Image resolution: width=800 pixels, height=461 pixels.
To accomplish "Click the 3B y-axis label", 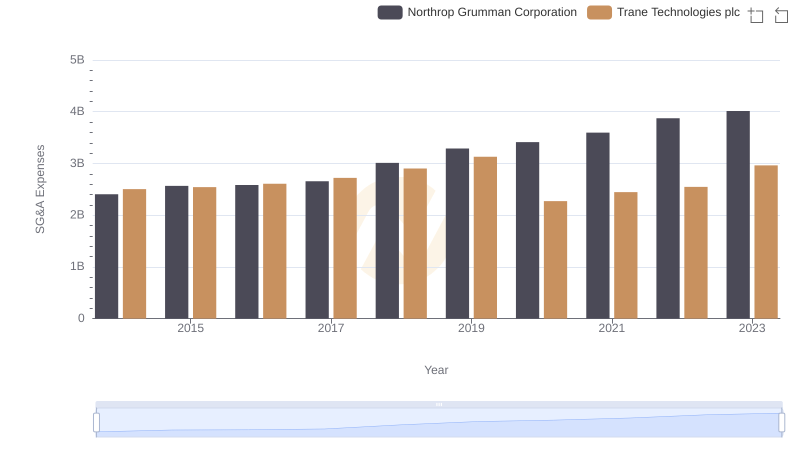I will click(x=77, y=163).
